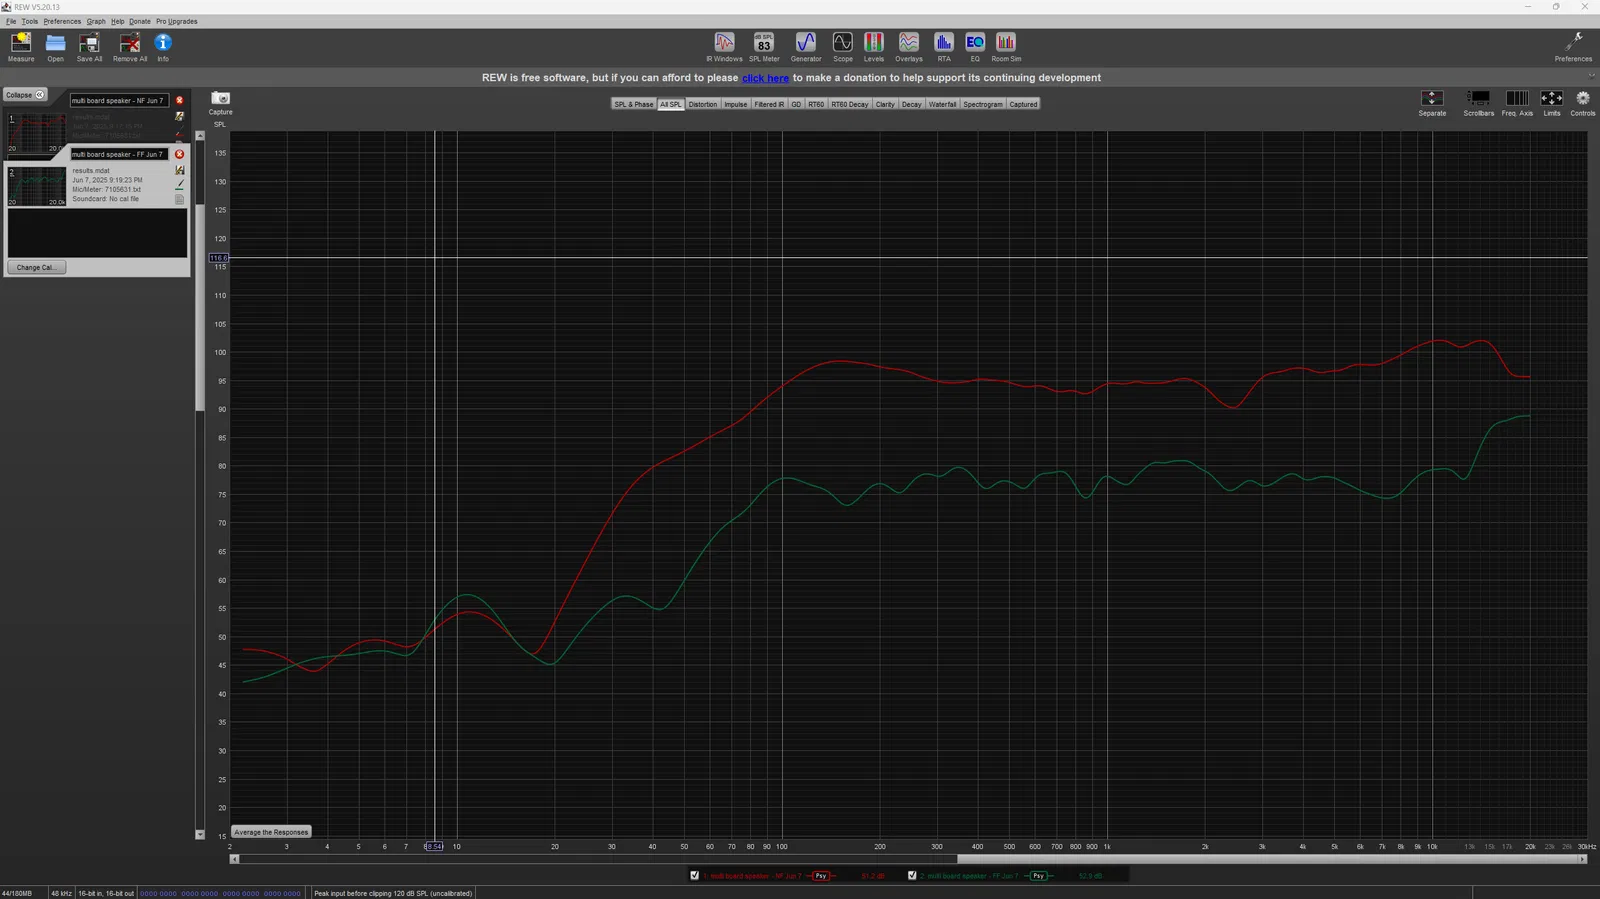Open the Room Sim tool

click(1006, 47)
